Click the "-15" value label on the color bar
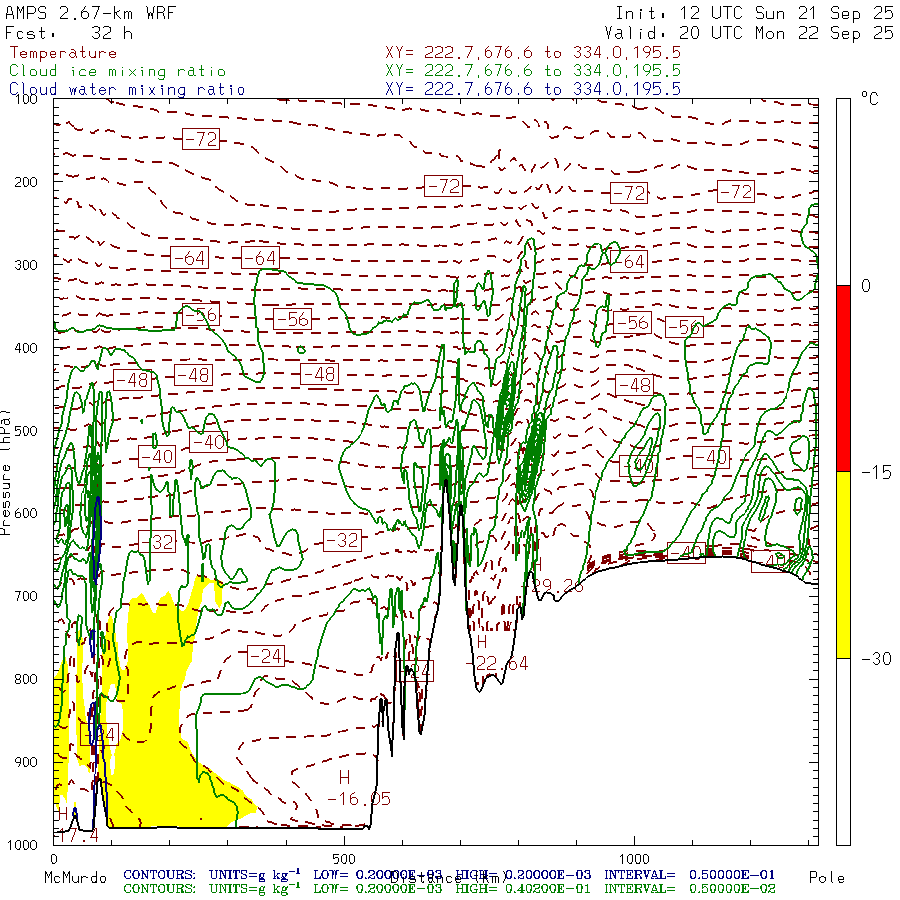The height and width of the screenshot is (900, 900). coord(876,472)
